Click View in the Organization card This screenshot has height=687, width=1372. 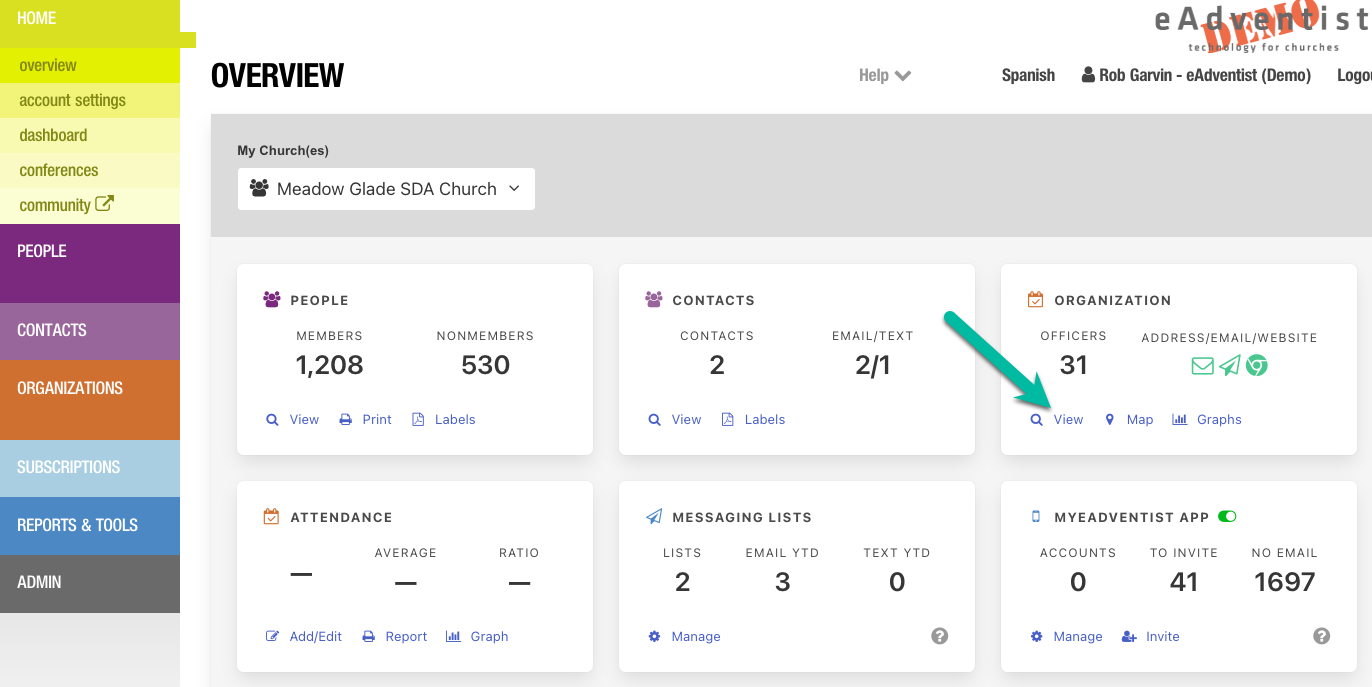pos(1057,420)
